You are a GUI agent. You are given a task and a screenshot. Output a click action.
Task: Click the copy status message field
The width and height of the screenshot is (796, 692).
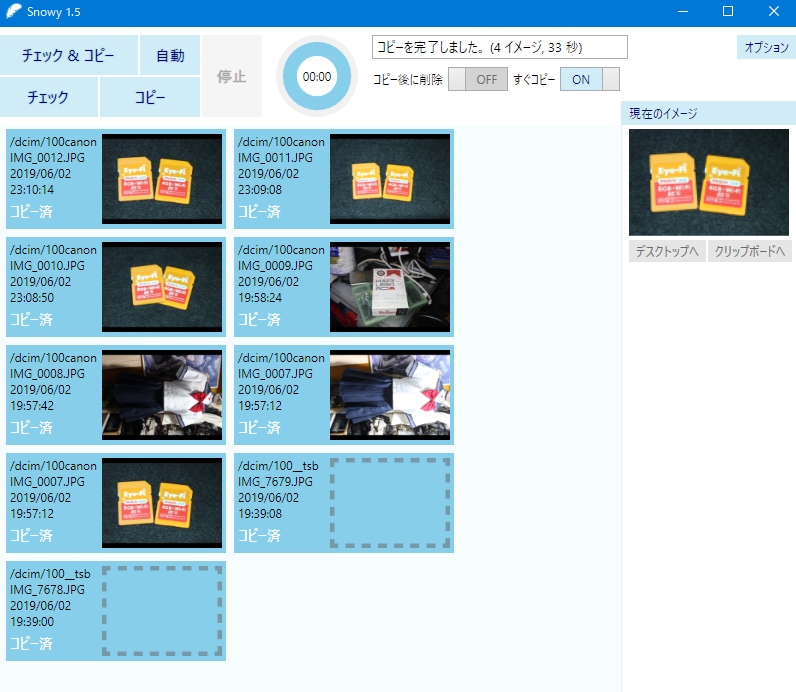click(500, 47)
